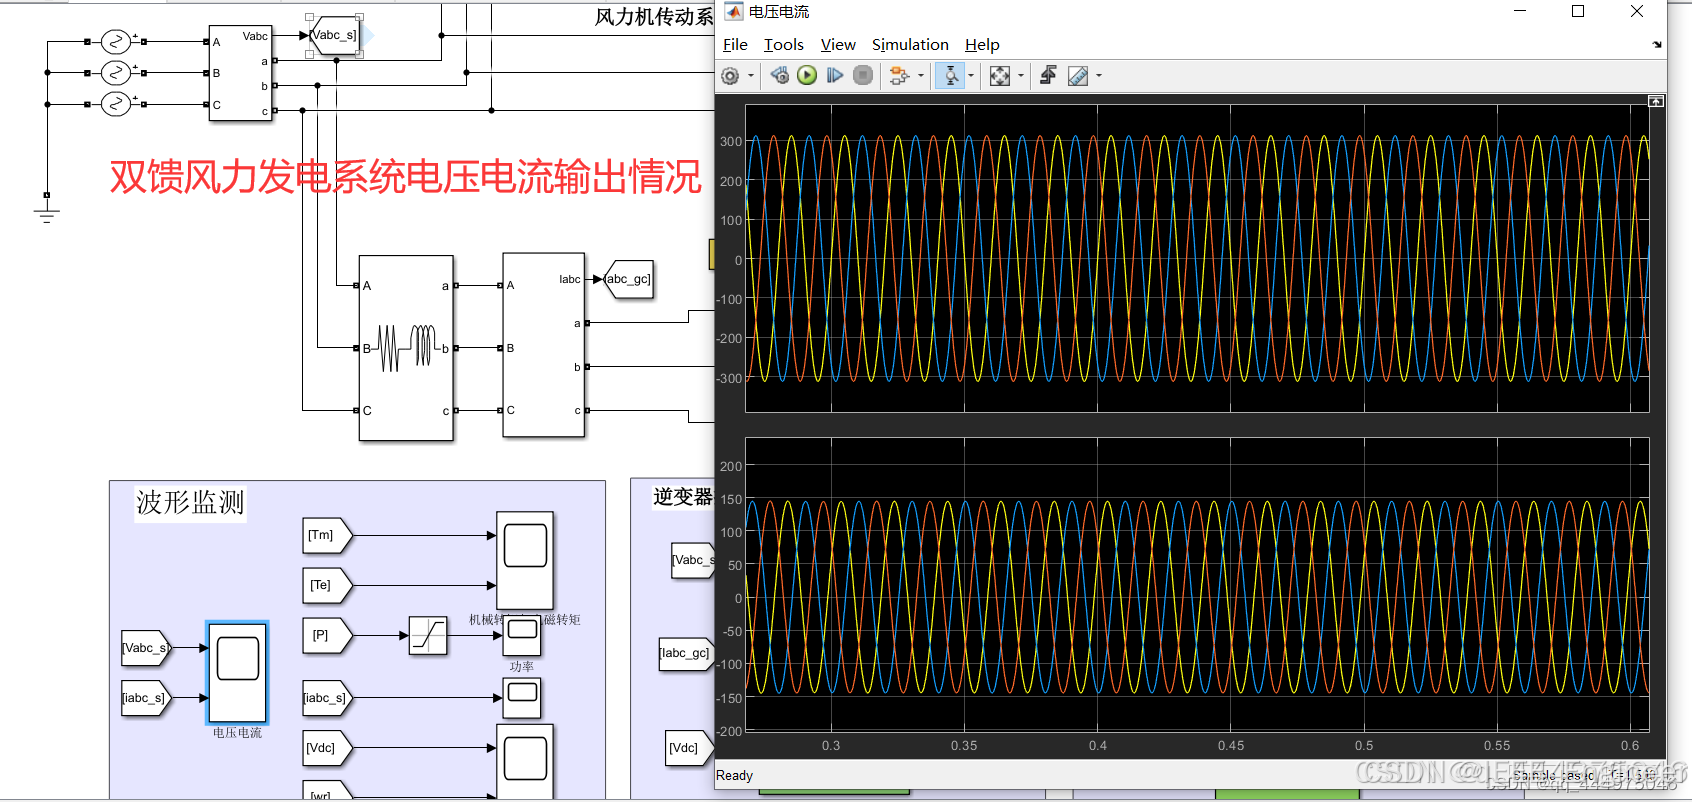The height and width of the screenshot is (802, 1692).
Task: Open the View menu
Action: point(838,45)
